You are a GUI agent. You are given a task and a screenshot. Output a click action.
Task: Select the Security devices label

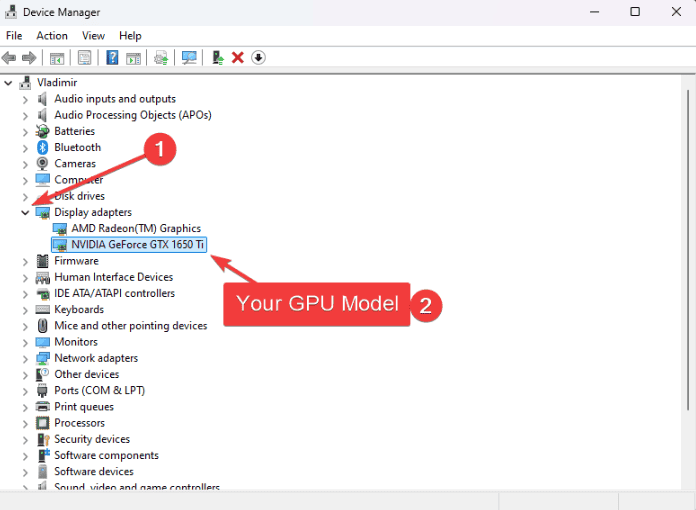92,439
